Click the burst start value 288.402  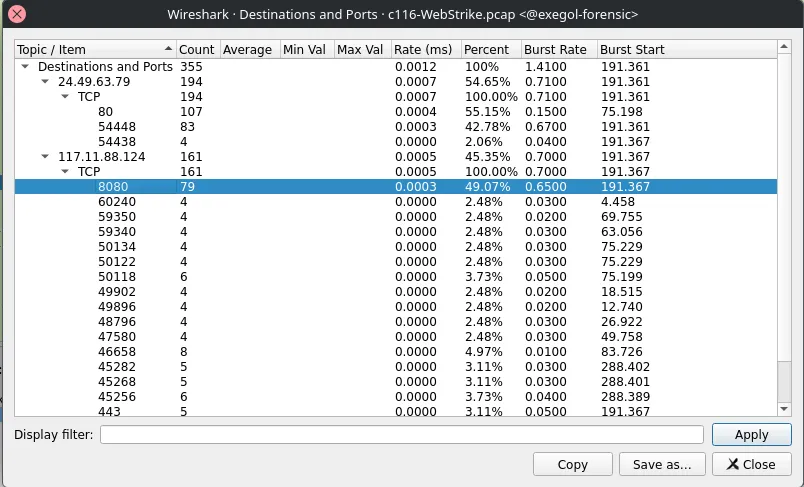625,367
